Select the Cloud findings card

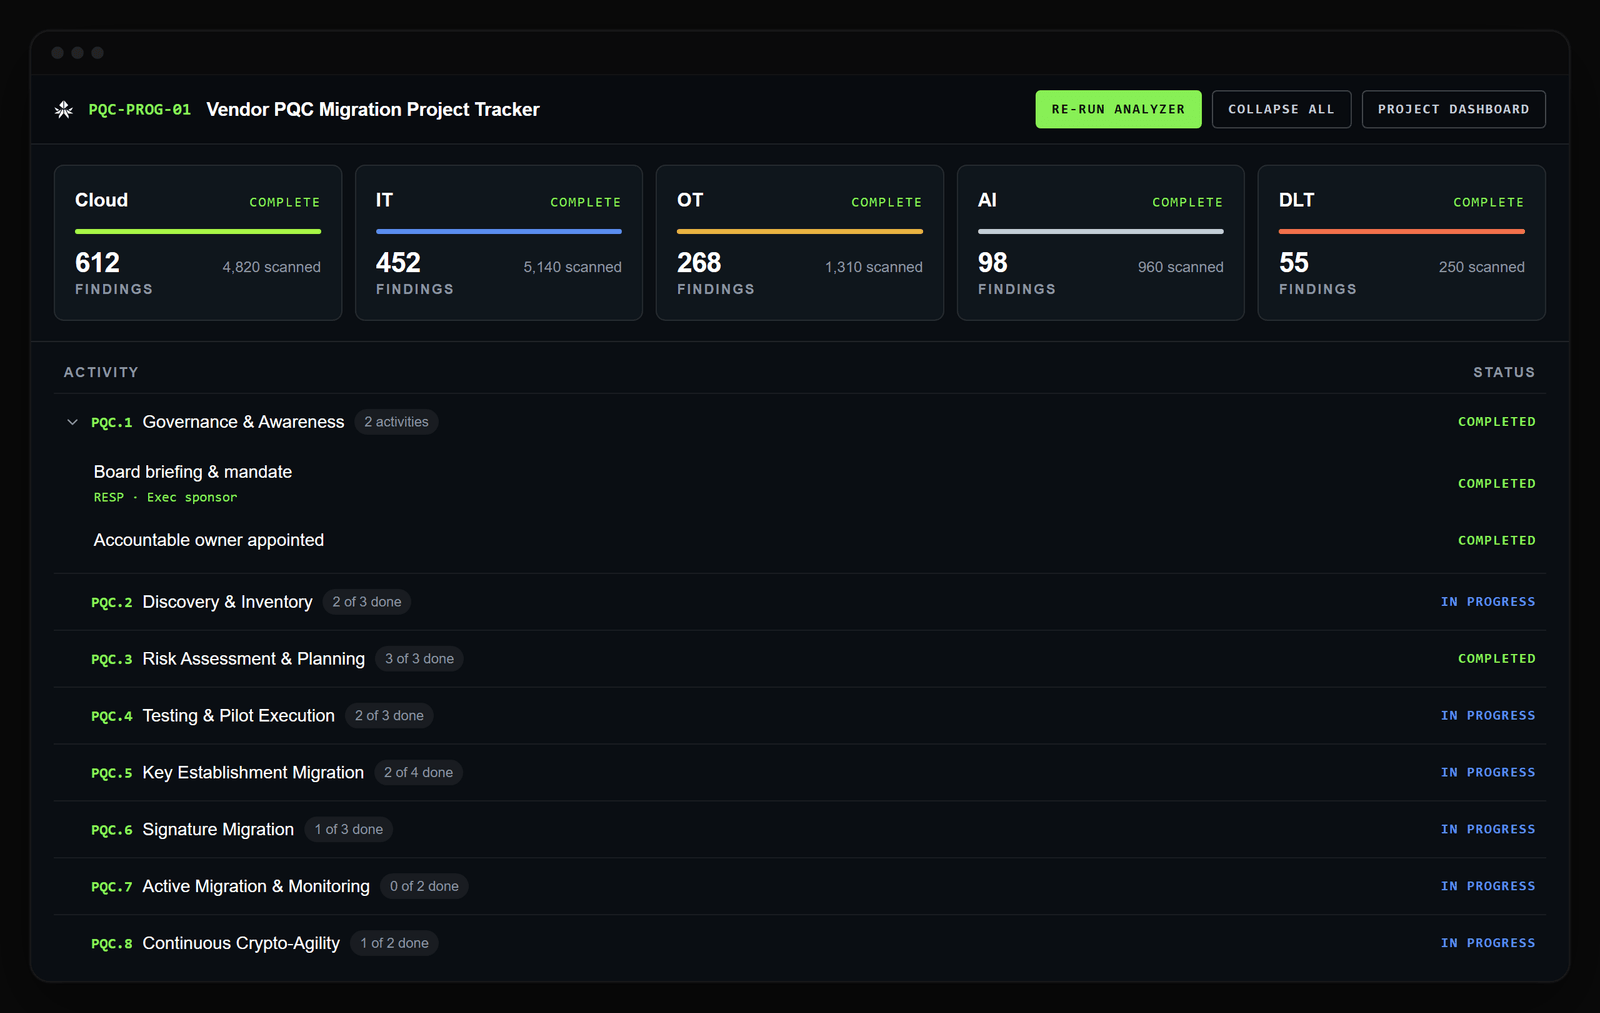point(198,243)
